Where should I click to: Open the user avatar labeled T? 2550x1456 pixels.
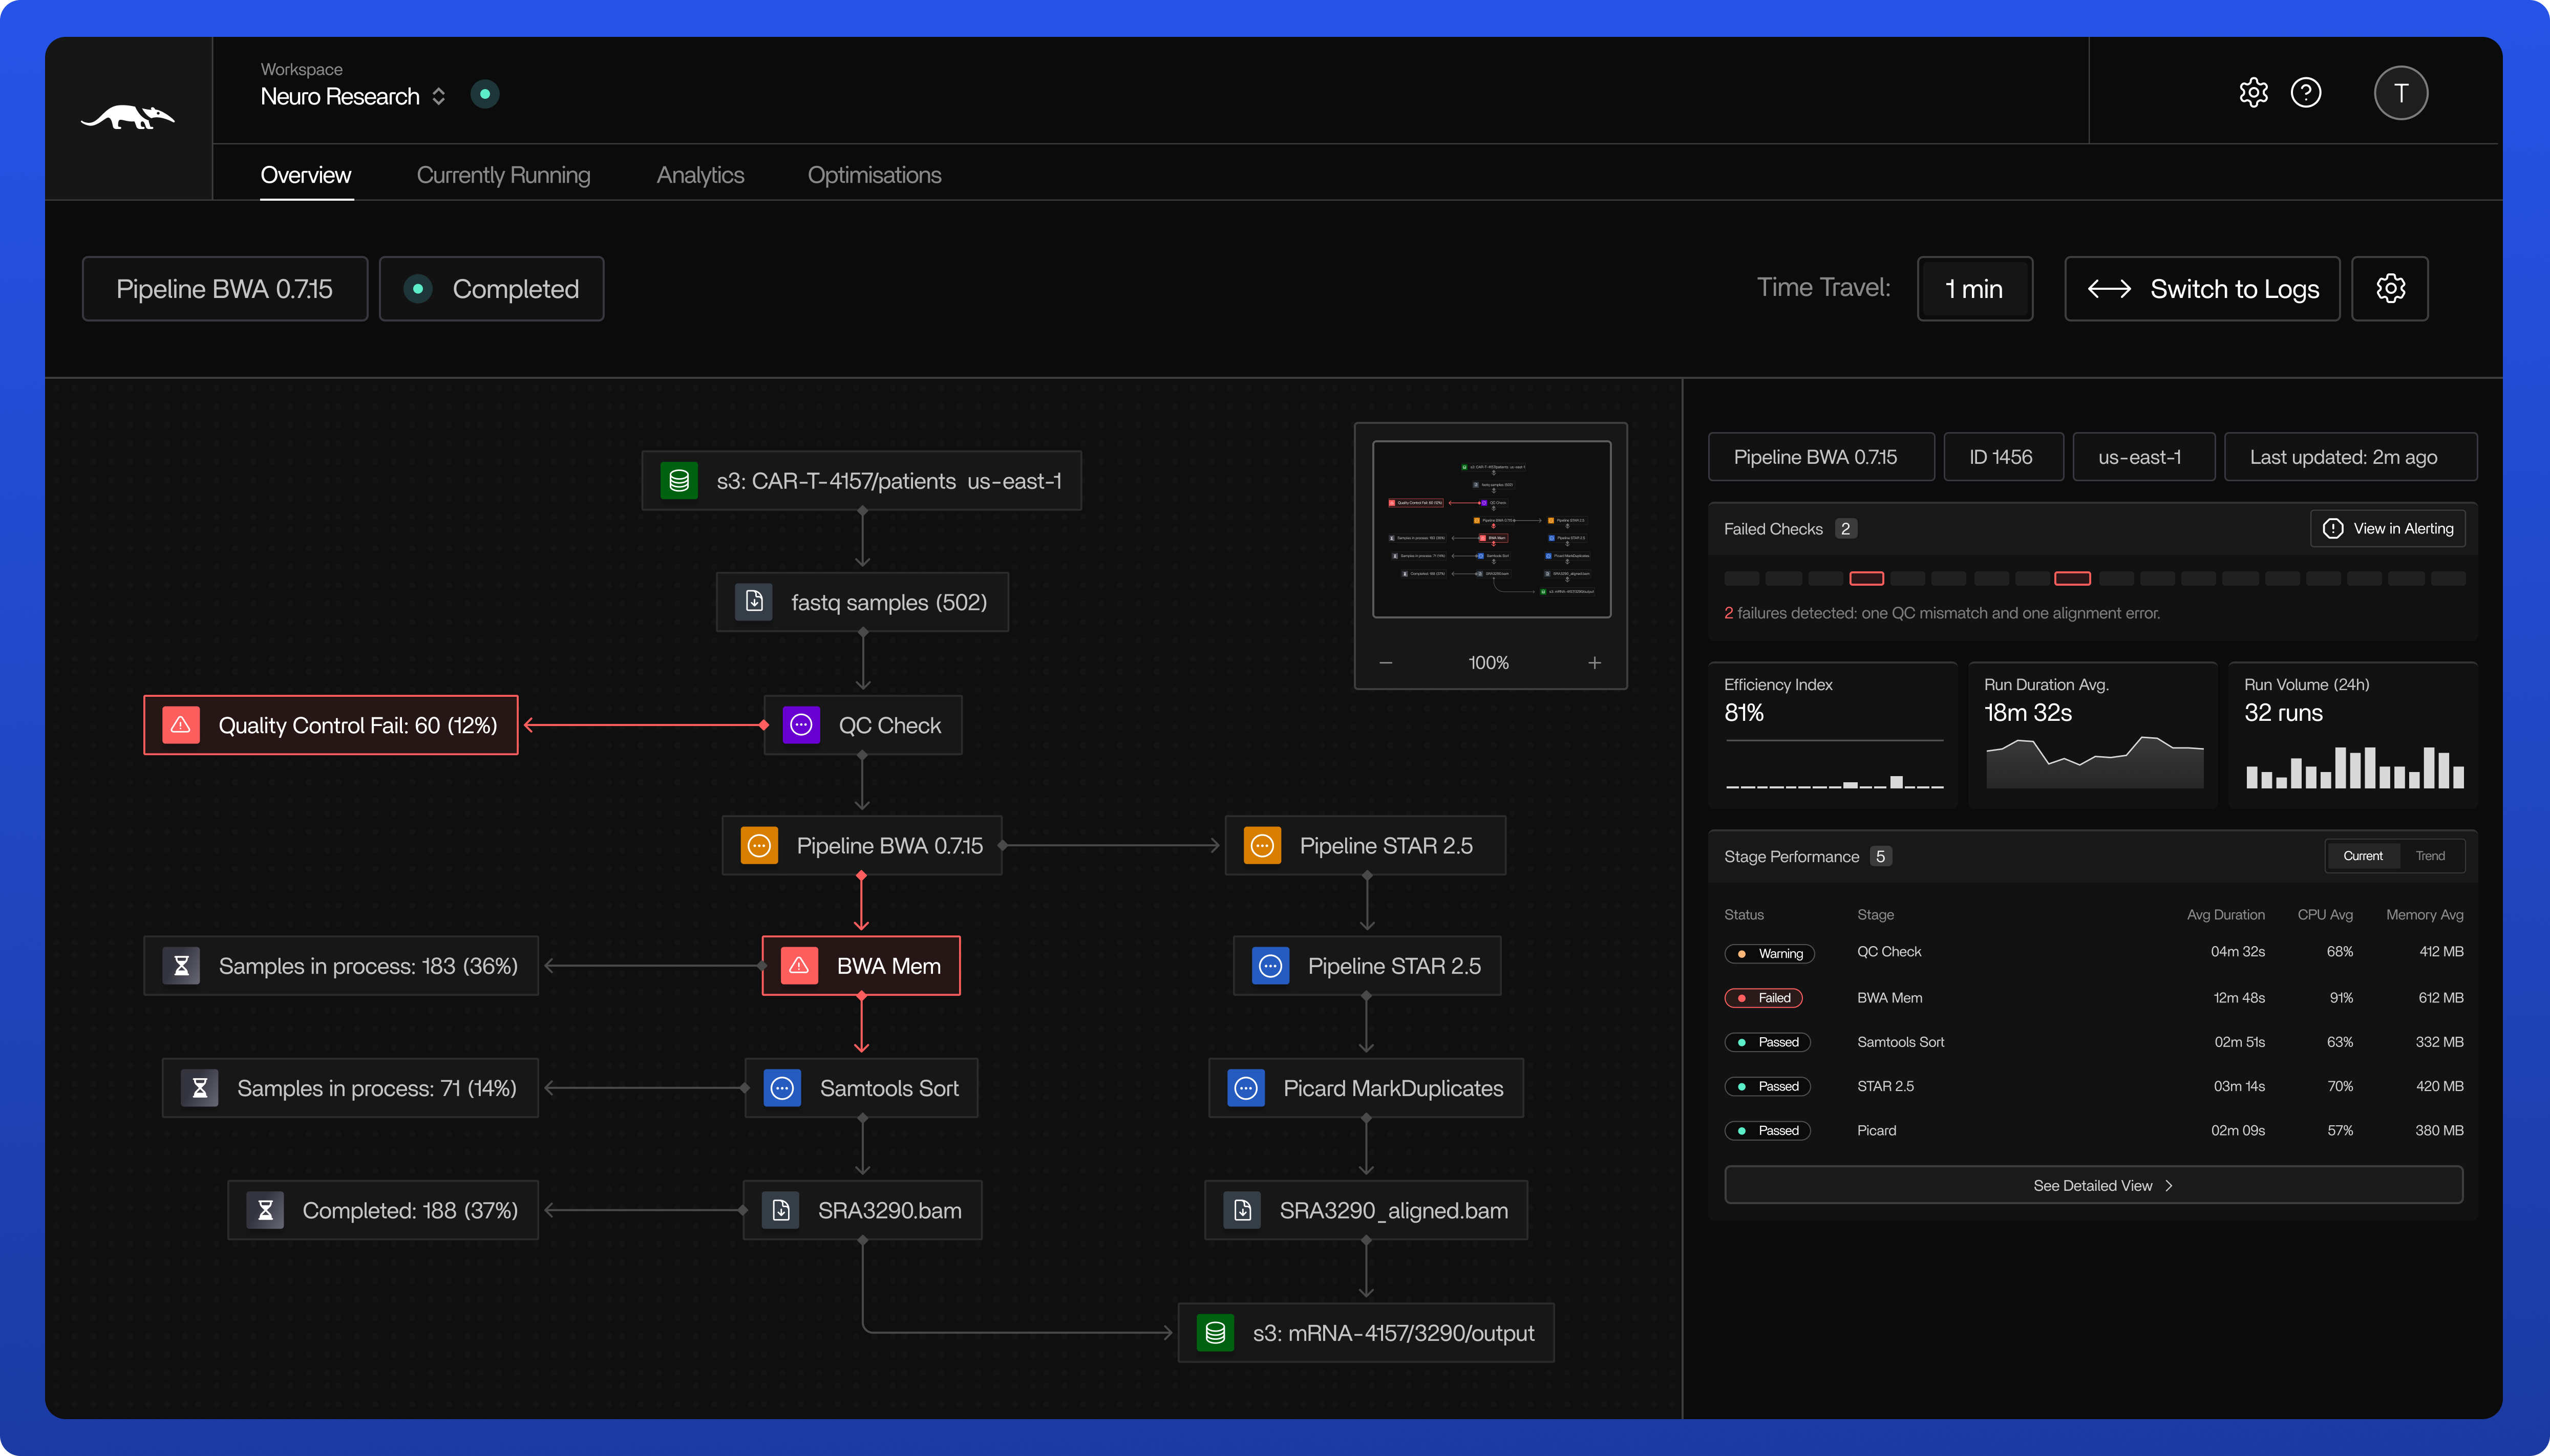point(2401,93)
